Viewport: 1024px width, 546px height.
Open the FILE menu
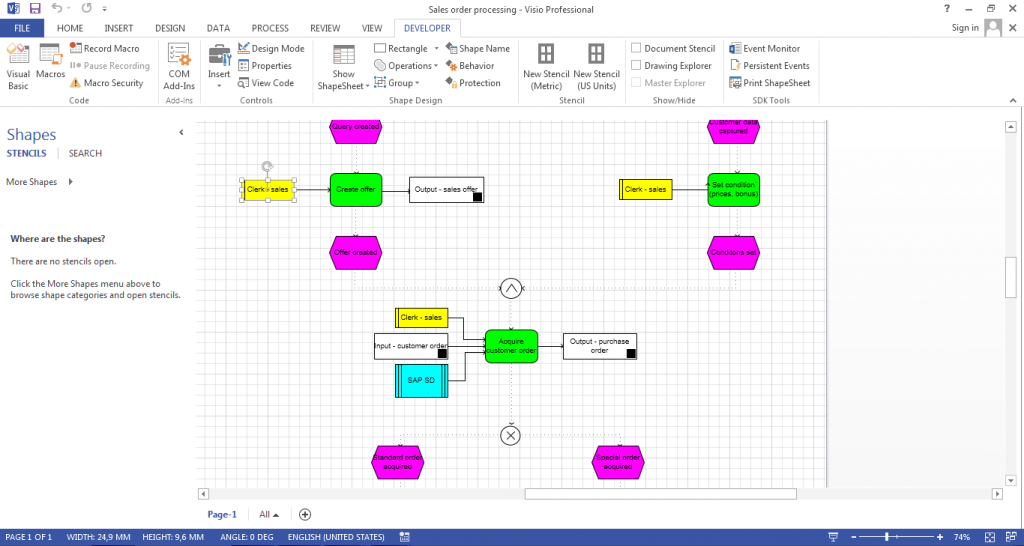(22, 28)
